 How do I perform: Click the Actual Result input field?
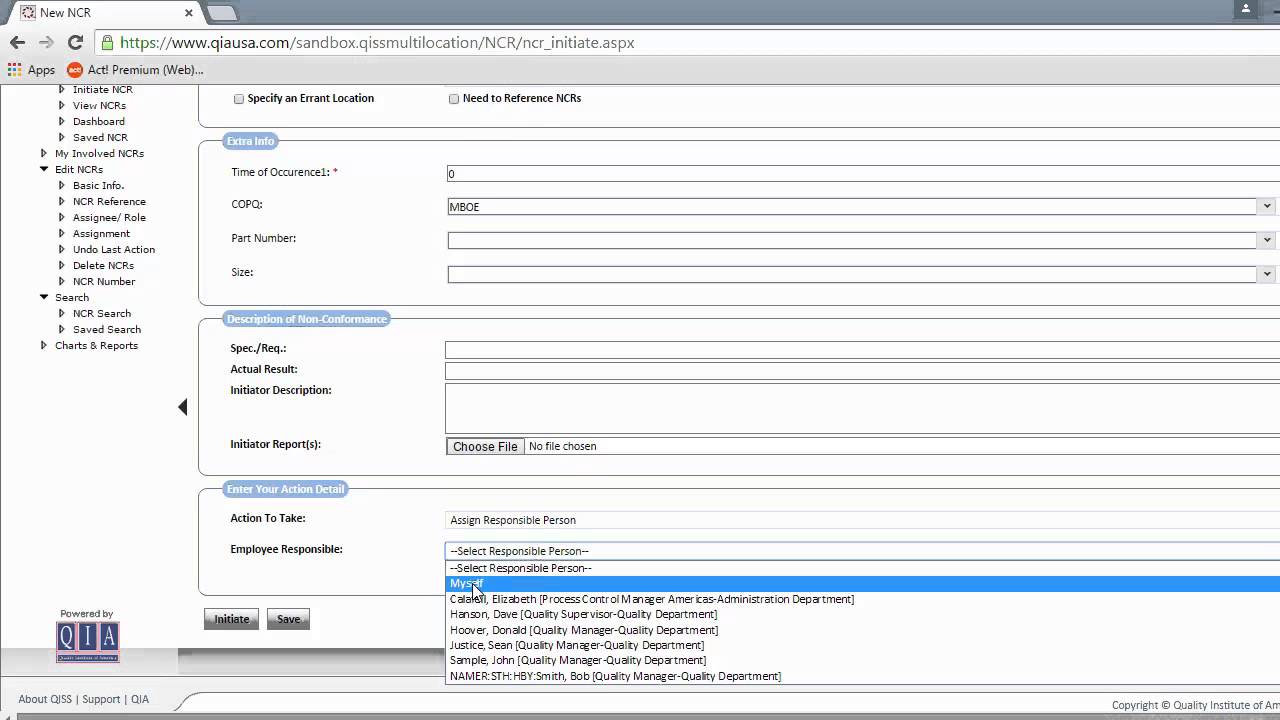coord(862,371)
